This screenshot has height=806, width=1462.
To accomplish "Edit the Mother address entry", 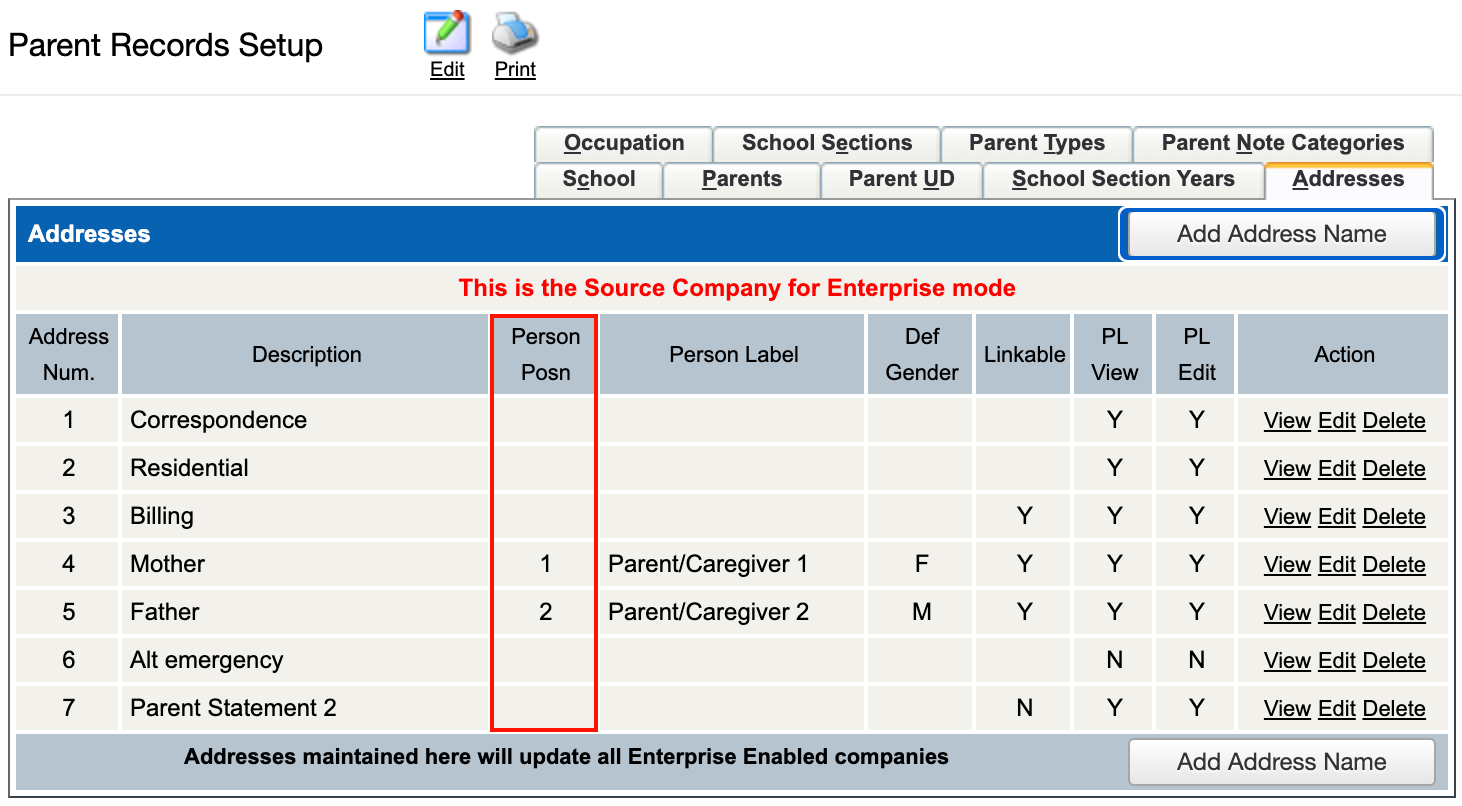I will click(x=1336, y=565).
